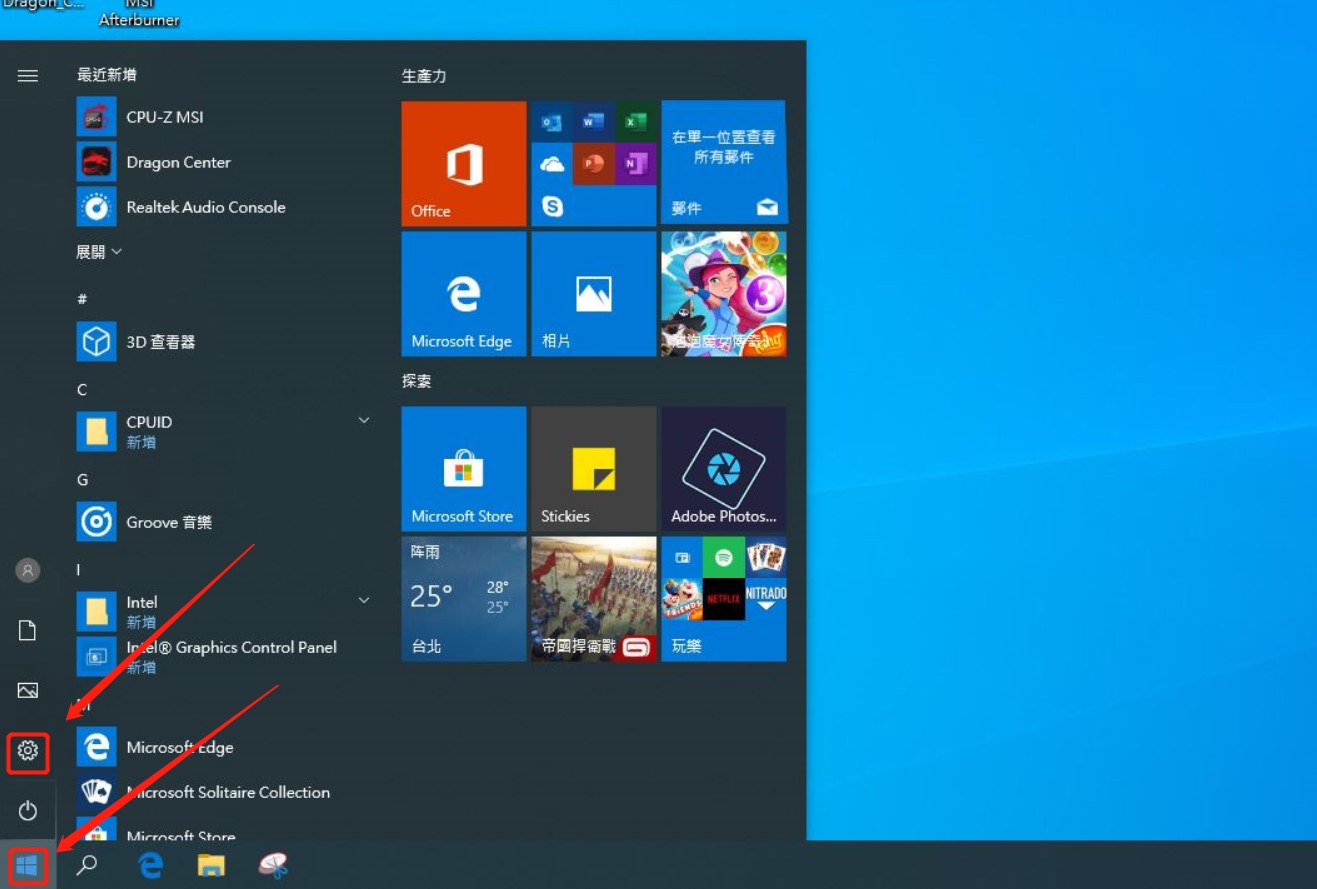The image size is (1317, 889).
Task: Open the Outlook icon in Office tile group
Action: point(551,121)
